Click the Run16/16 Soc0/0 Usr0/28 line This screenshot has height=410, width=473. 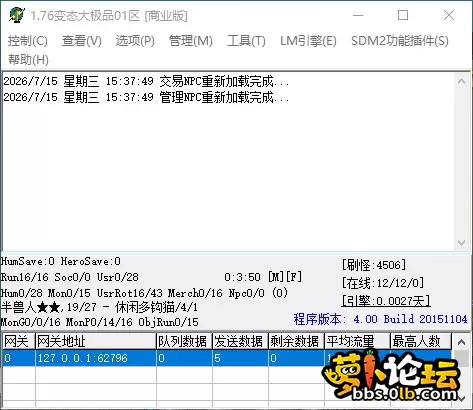click(x=70, y=277)
